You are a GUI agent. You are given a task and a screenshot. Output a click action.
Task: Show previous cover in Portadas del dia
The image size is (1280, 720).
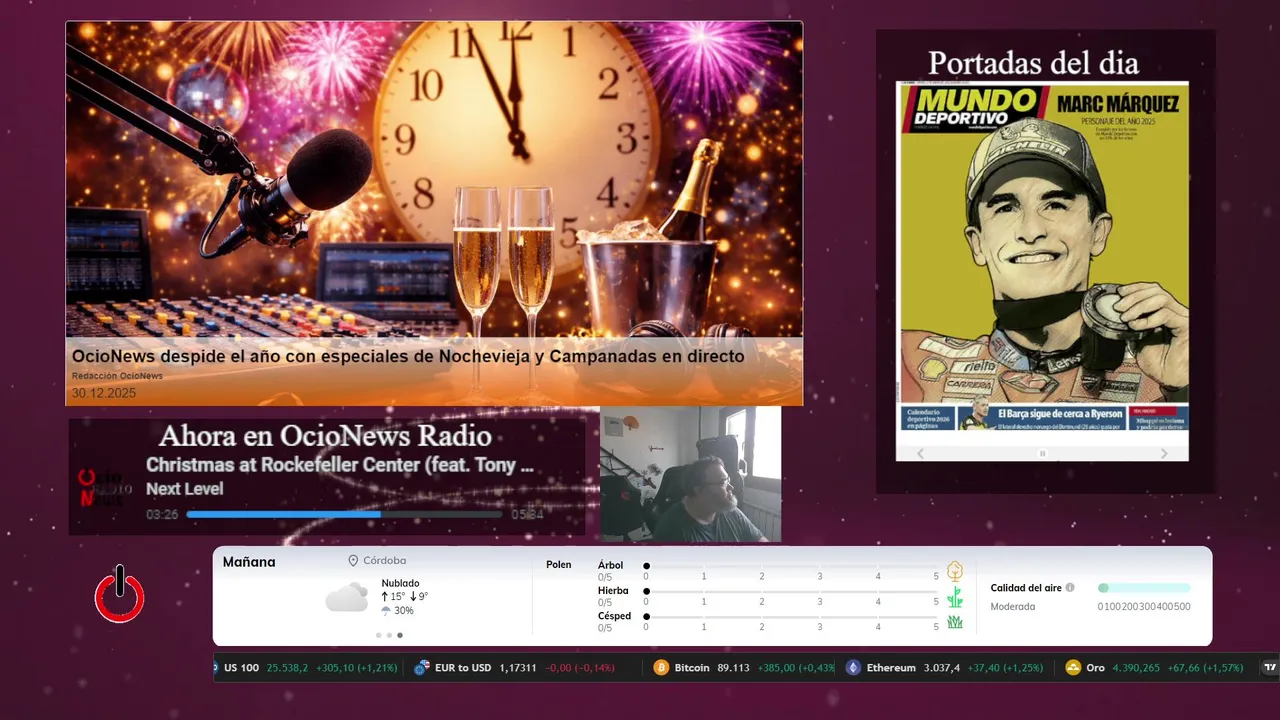pyautogui.click(x=921, y=453)
